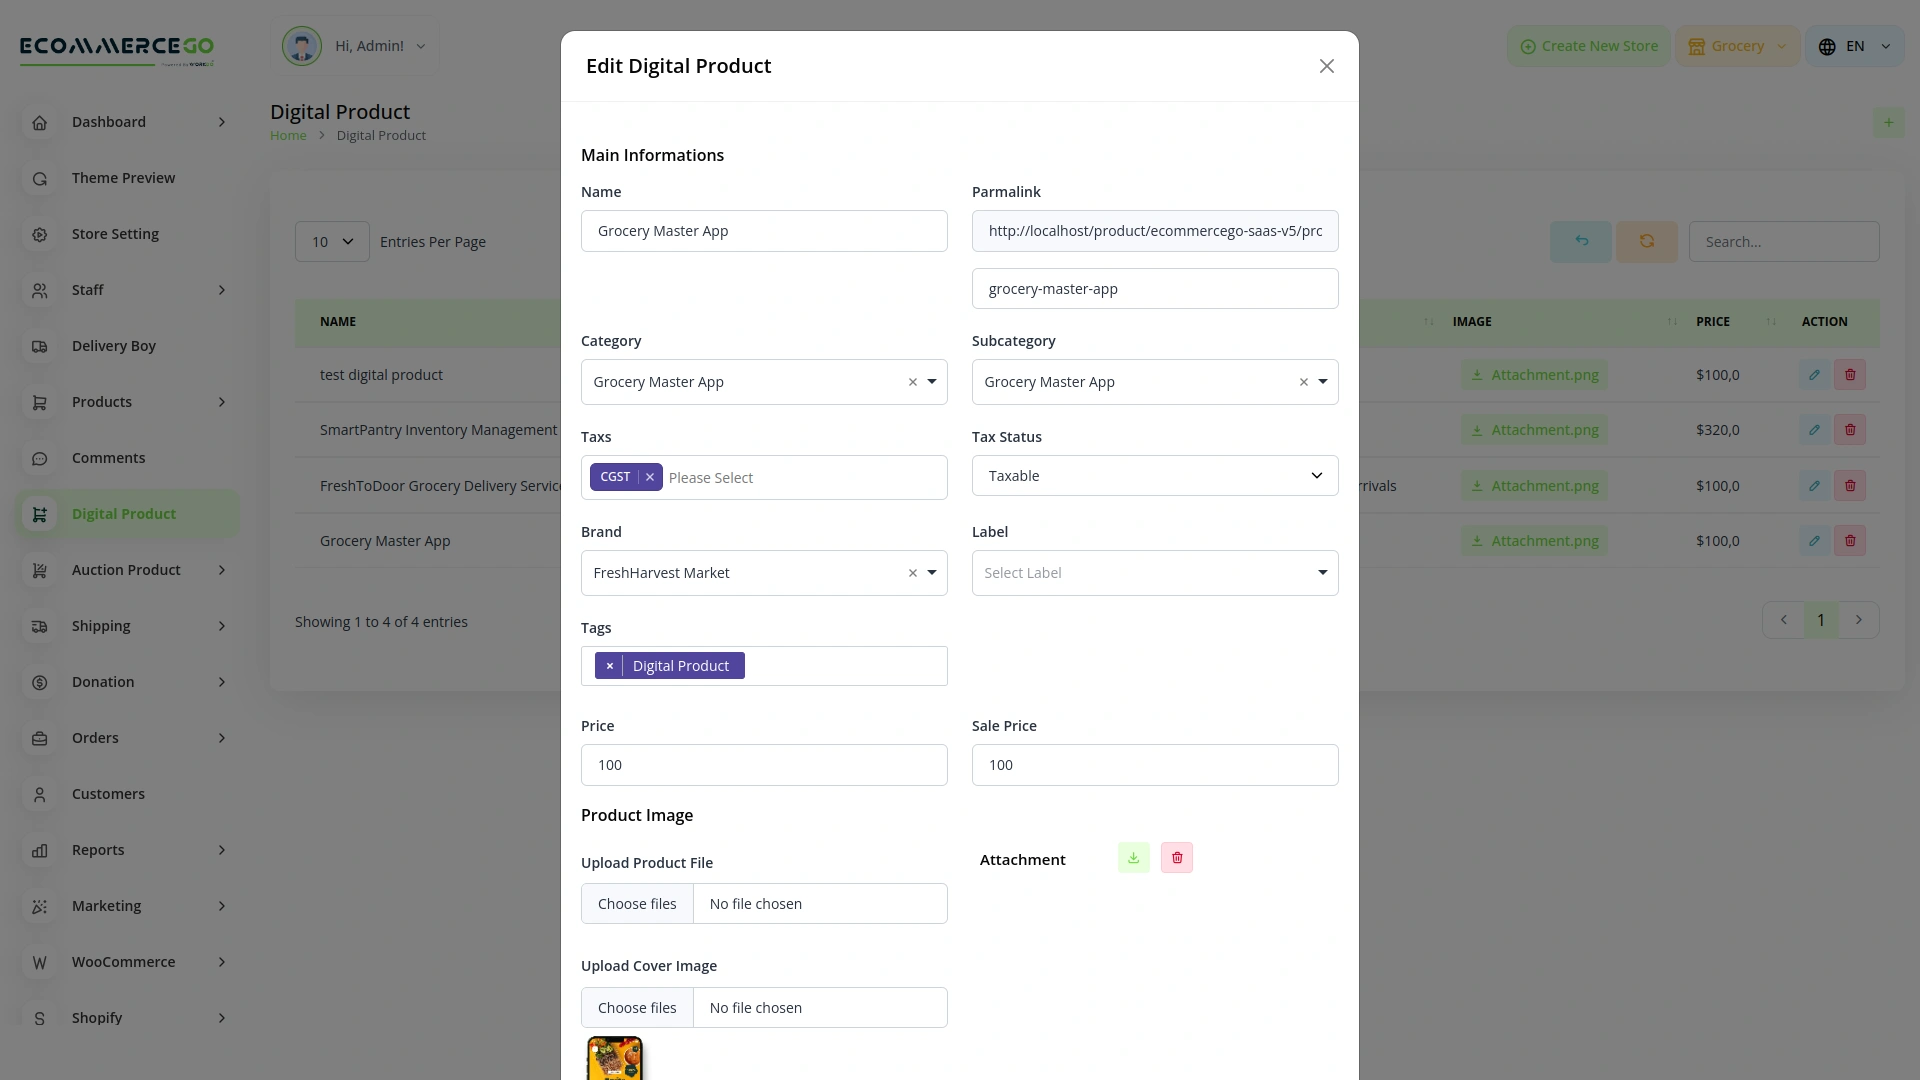1920x1080 pixels.
Task: Open the entries per page dropdown
Action: (331, 241)
